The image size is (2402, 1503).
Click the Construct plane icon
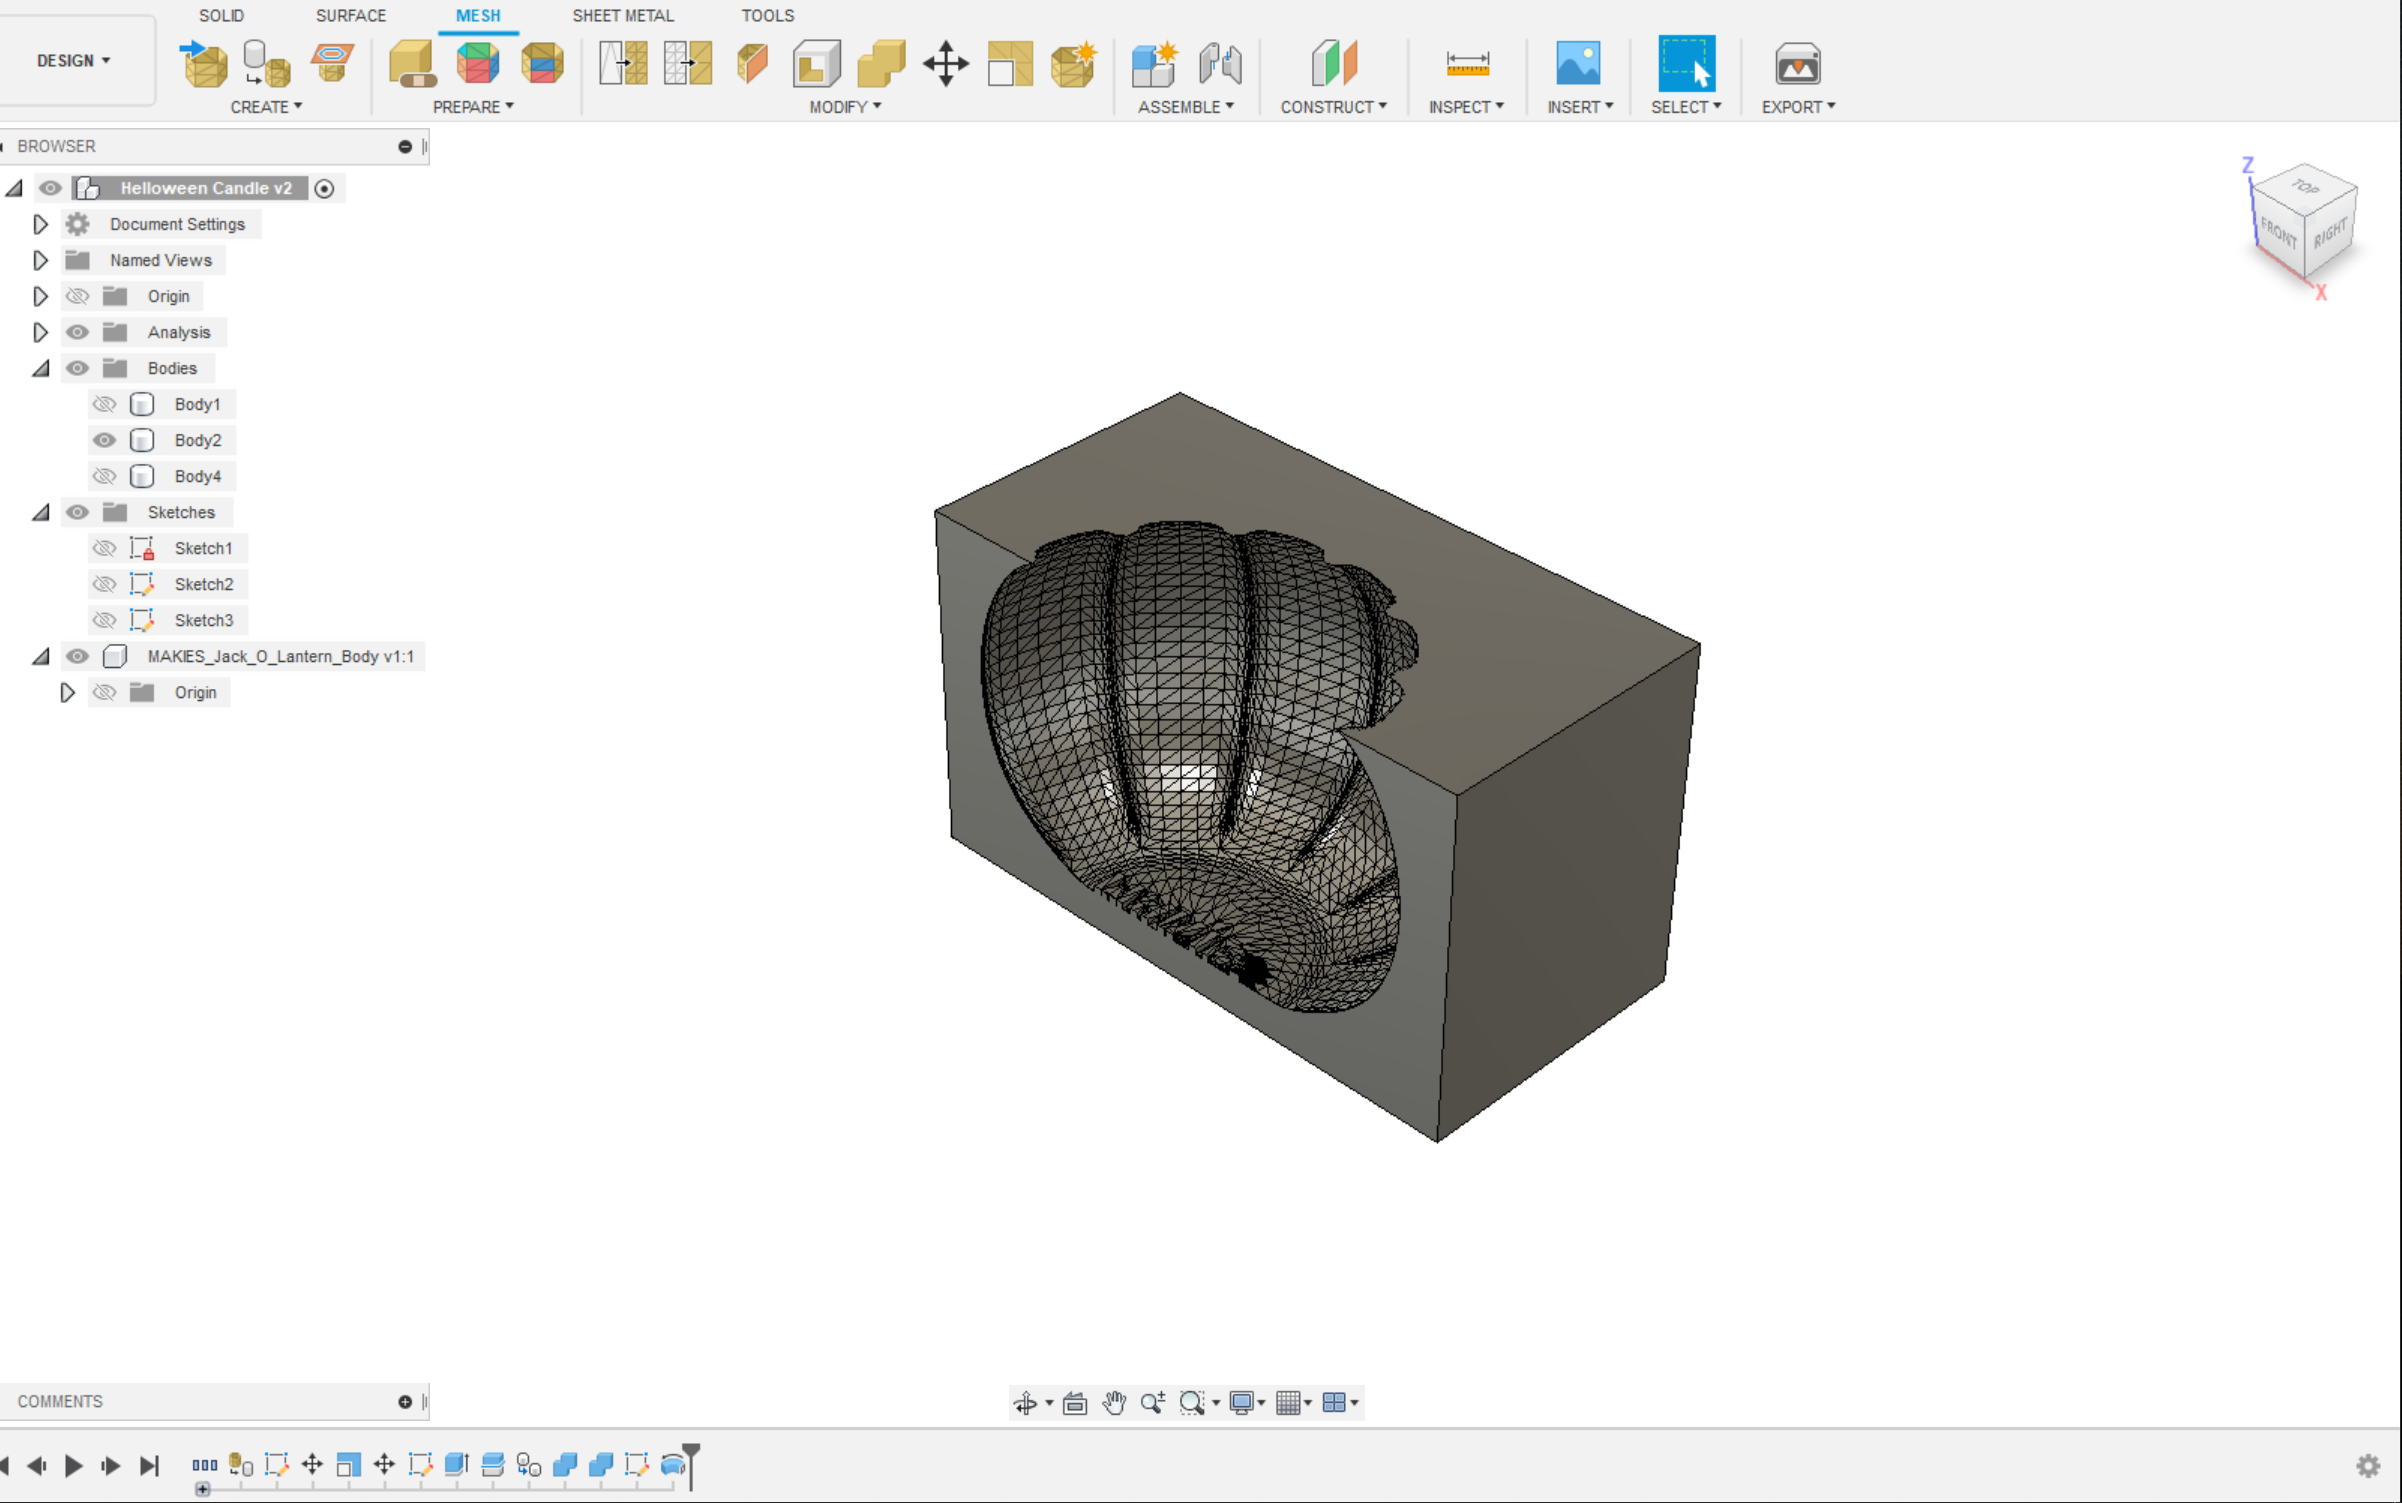1334,64
